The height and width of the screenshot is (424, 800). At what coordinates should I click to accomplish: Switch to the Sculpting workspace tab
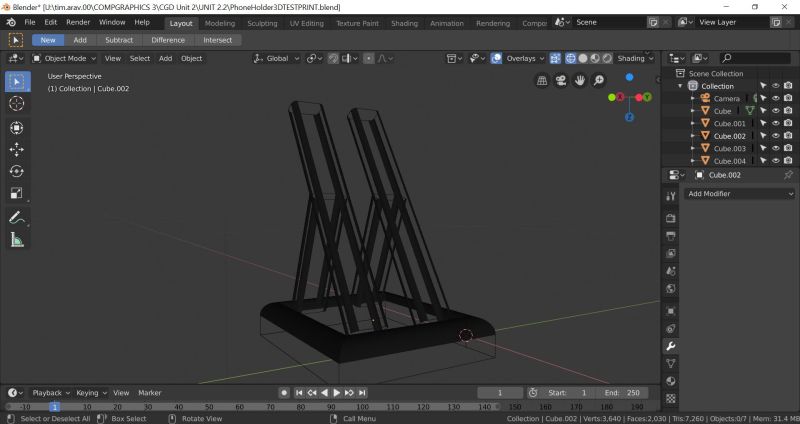[262, 23]
